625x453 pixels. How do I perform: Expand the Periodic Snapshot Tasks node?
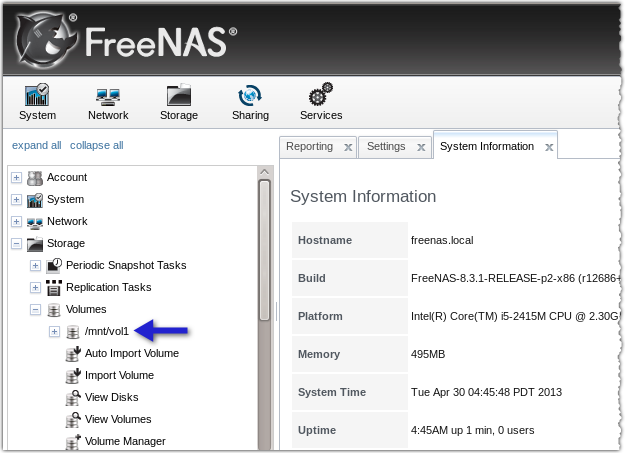35,266
